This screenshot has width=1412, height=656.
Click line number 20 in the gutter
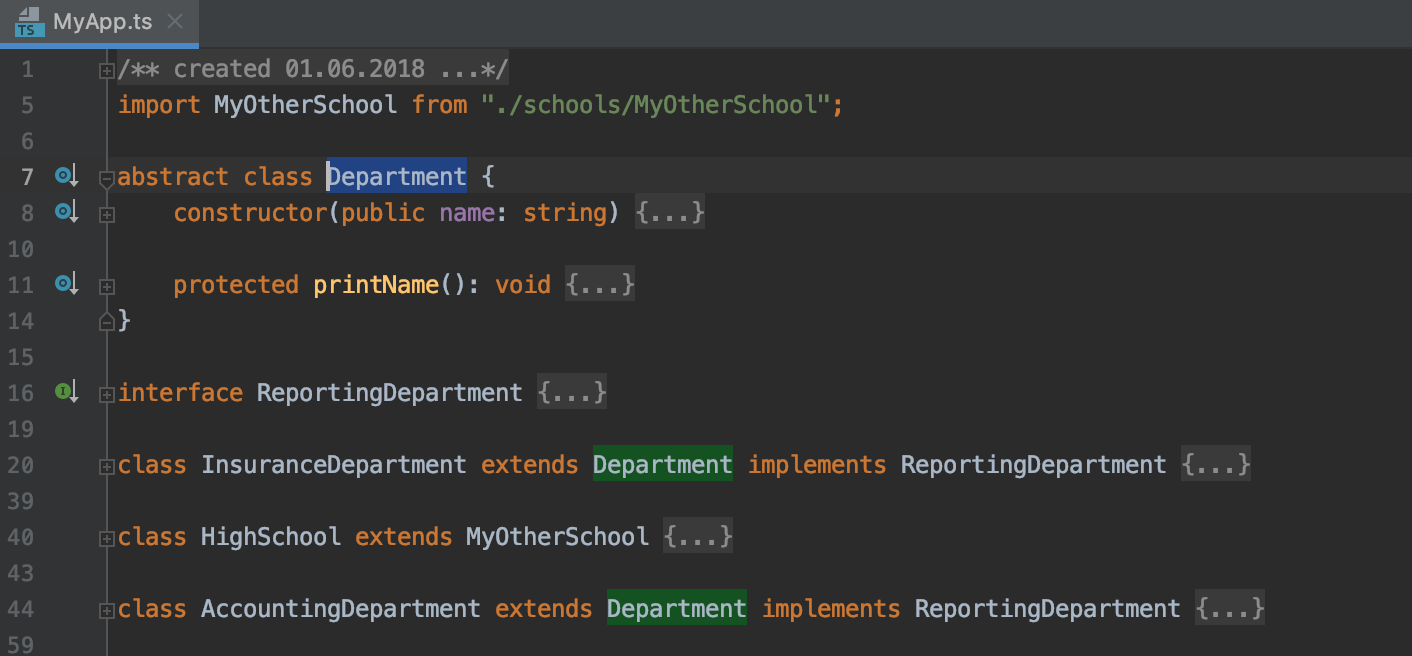pyautogui.click(x=20, y=465)
